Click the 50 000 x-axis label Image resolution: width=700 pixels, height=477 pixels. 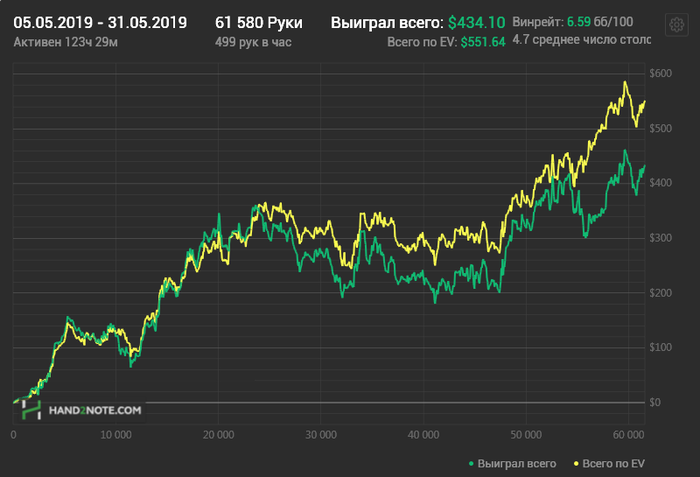coord(526,435)
